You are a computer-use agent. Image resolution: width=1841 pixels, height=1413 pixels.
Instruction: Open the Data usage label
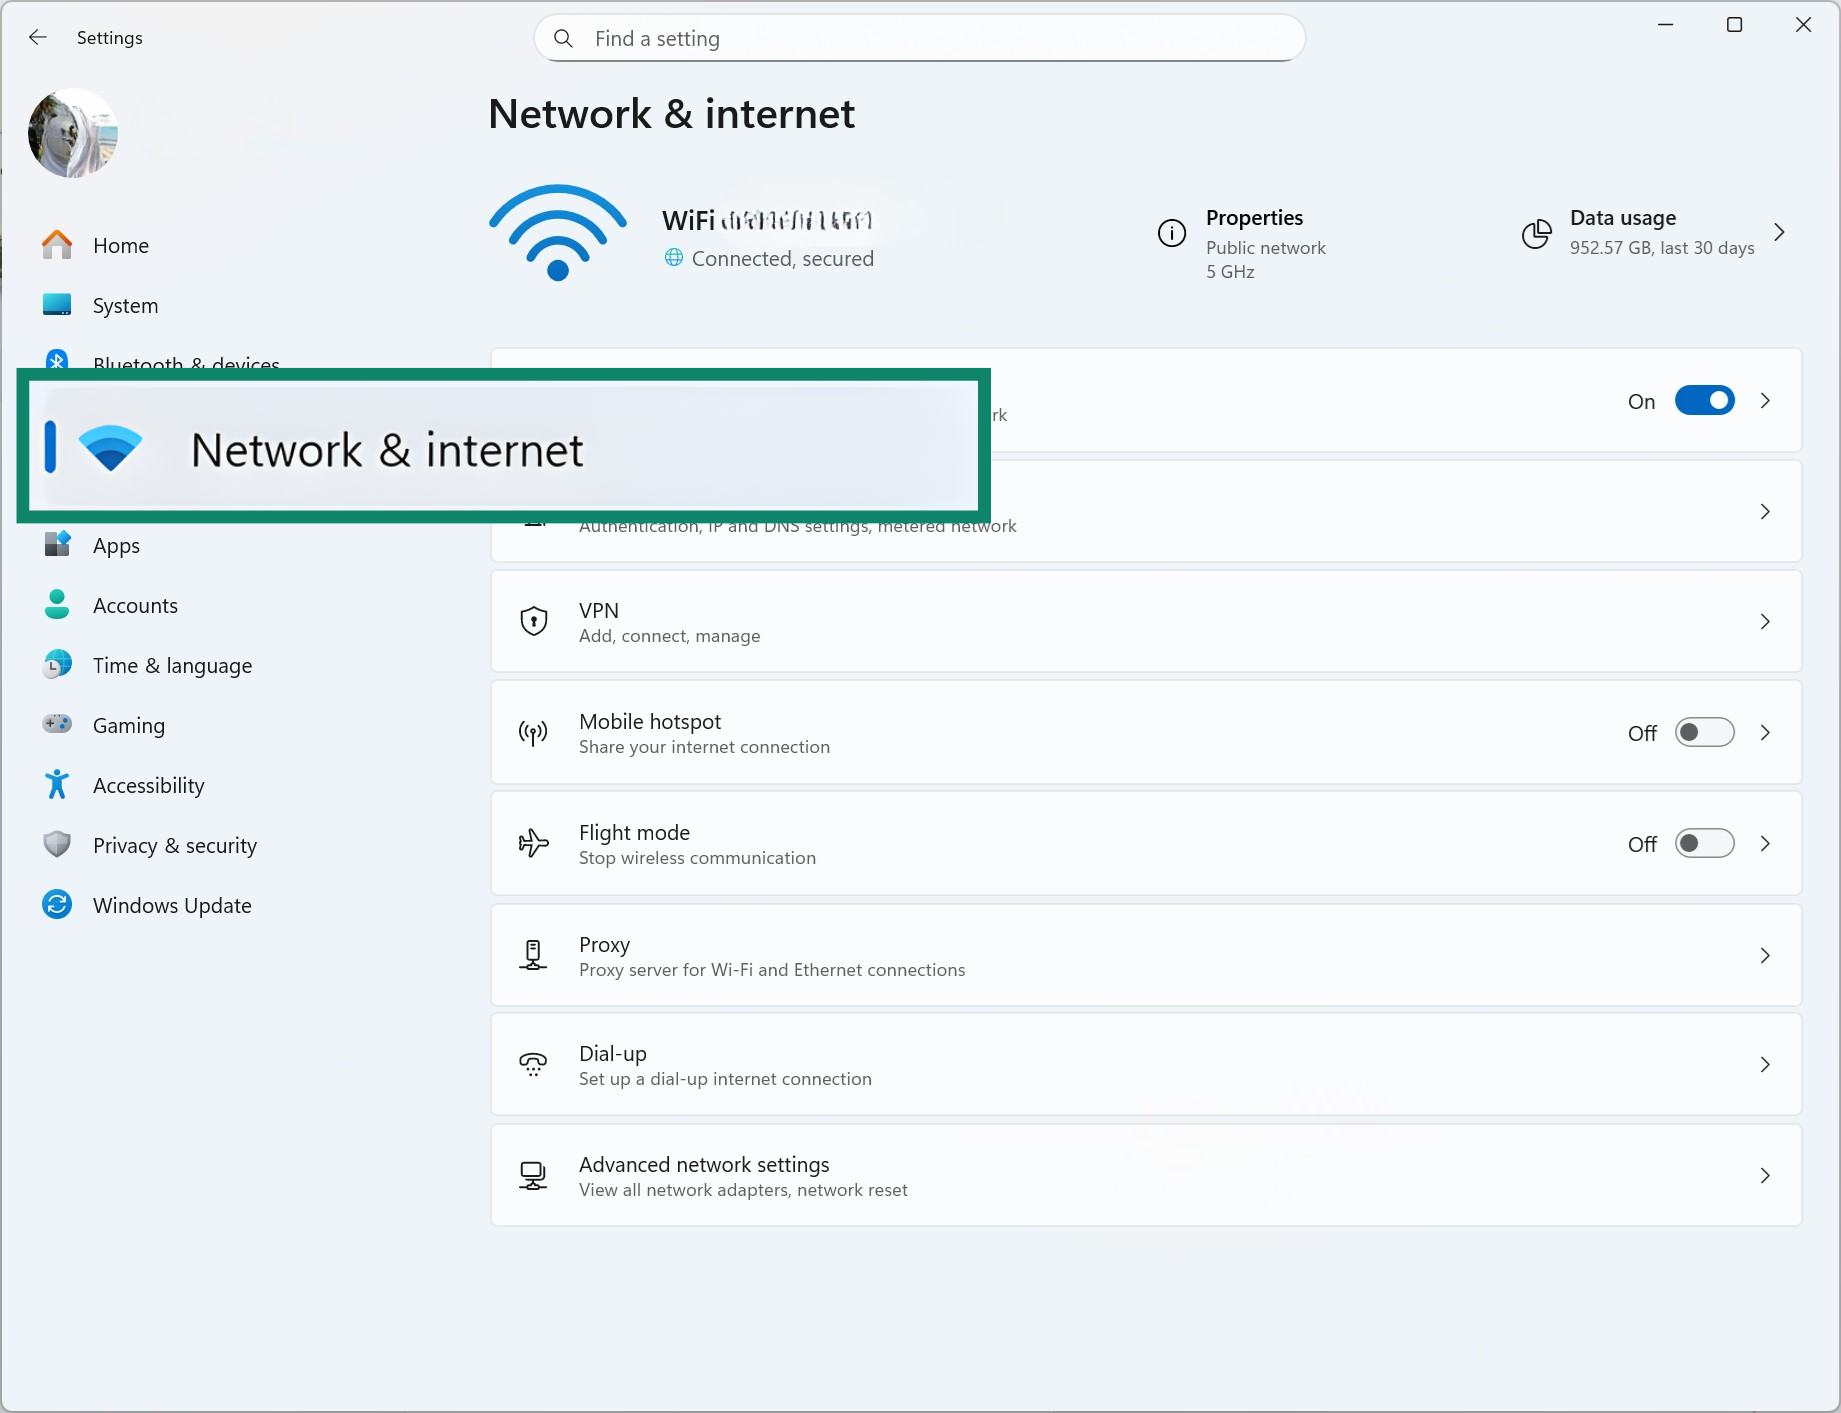point(1623,218)
